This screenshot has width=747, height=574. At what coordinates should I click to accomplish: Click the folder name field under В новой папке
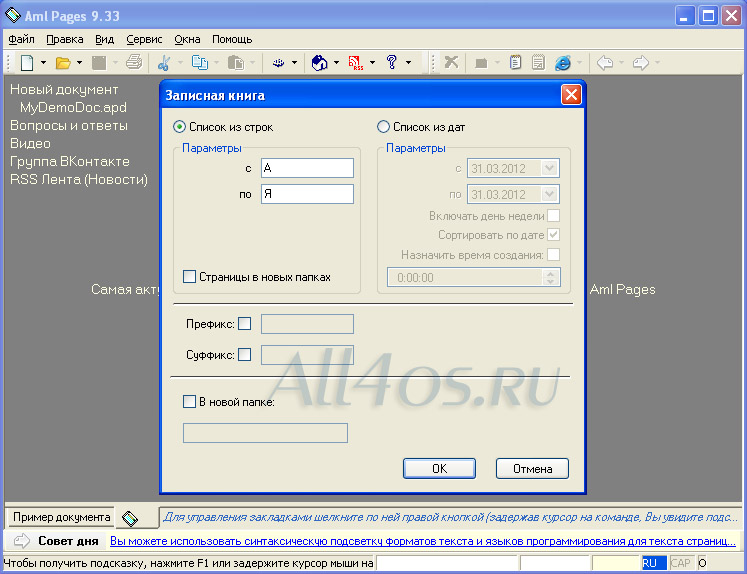(265, 433)
